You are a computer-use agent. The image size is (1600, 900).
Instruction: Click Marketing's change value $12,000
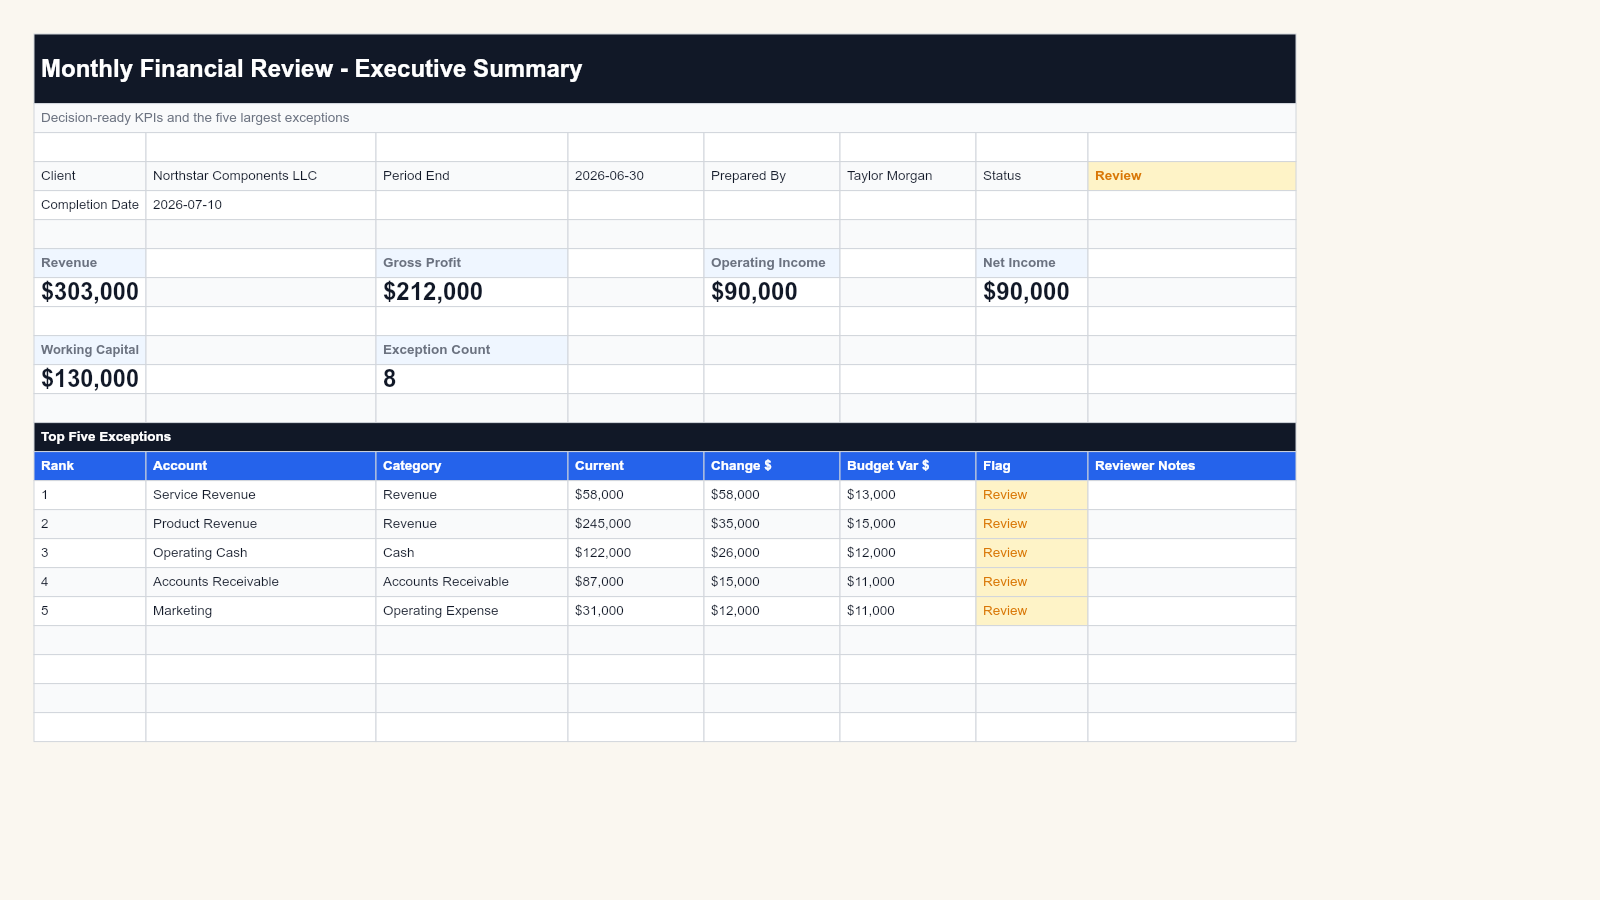coord(772,611)
